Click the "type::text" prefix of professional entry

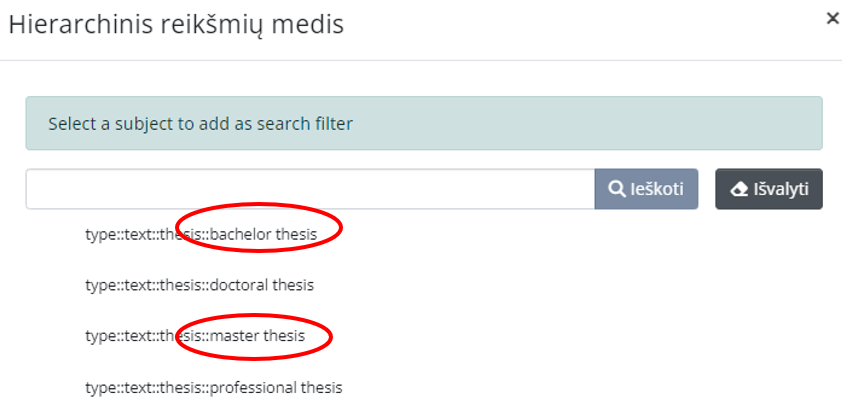coord(113,387)
